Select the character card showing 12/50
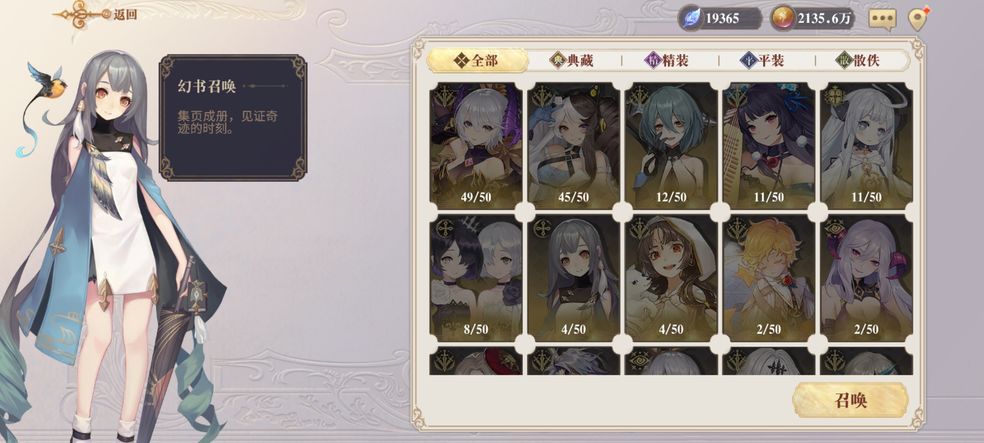Viewport: 984px width, 443px height. 671,146
